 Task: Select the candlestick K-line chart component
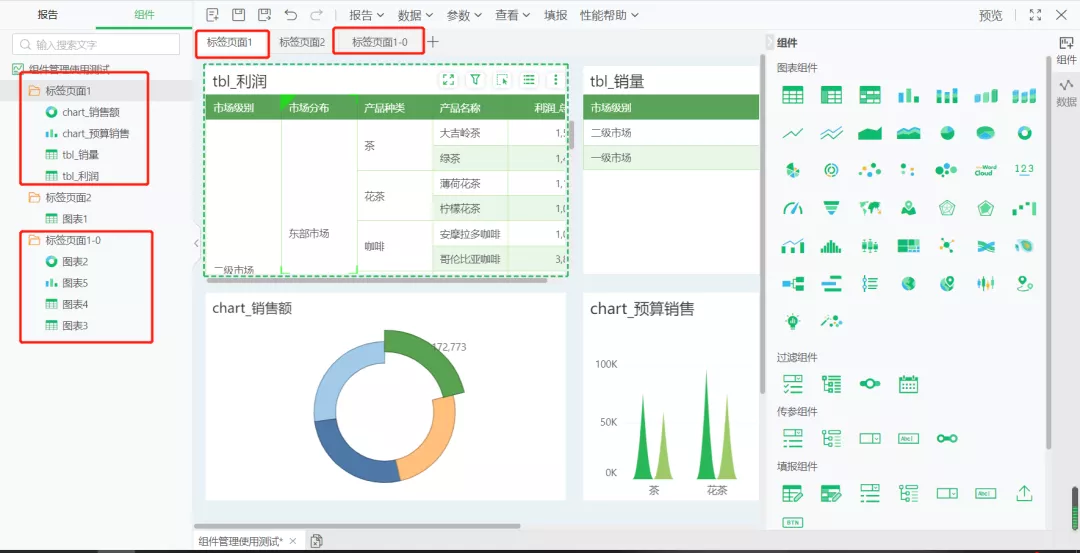click(x=986, y=282)
